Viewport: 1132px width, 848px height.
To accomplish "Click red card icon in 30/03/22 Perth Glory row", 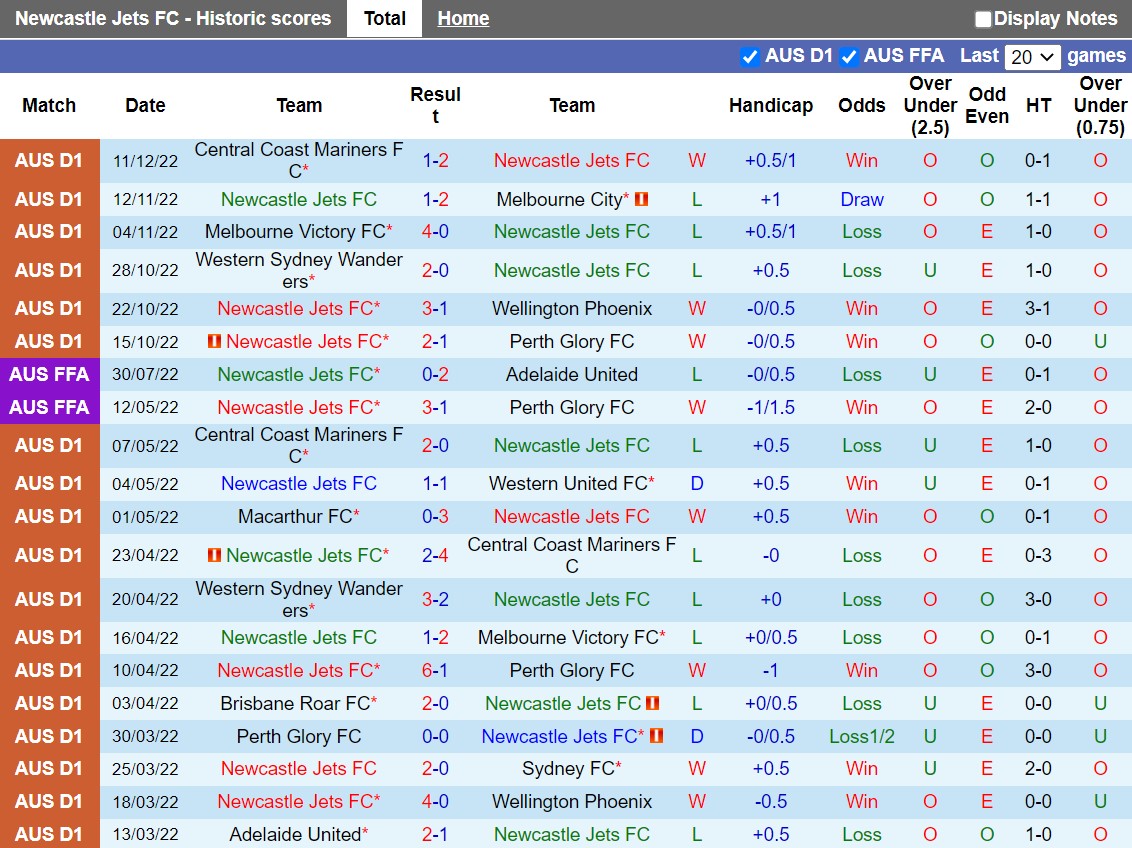I will coord(656,736).
